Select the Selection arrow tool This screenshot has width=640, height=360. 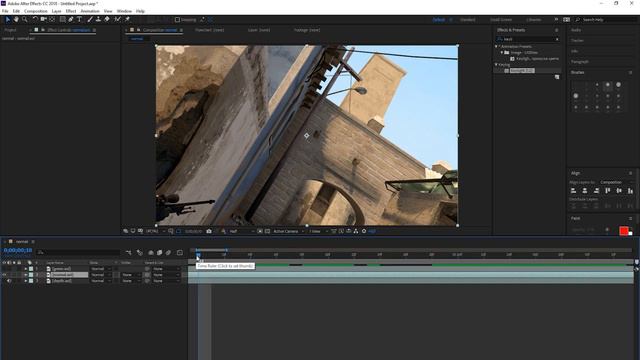click(7, 19)
